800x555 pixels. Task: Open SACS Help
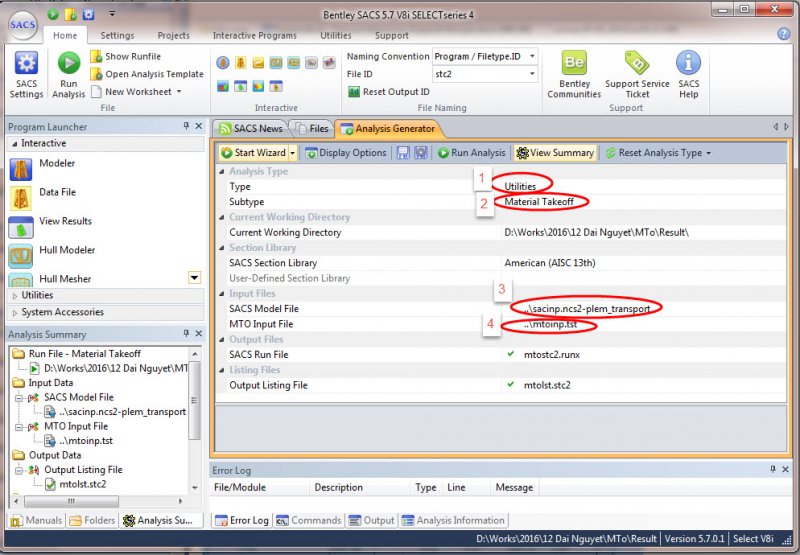coord(688,74)
